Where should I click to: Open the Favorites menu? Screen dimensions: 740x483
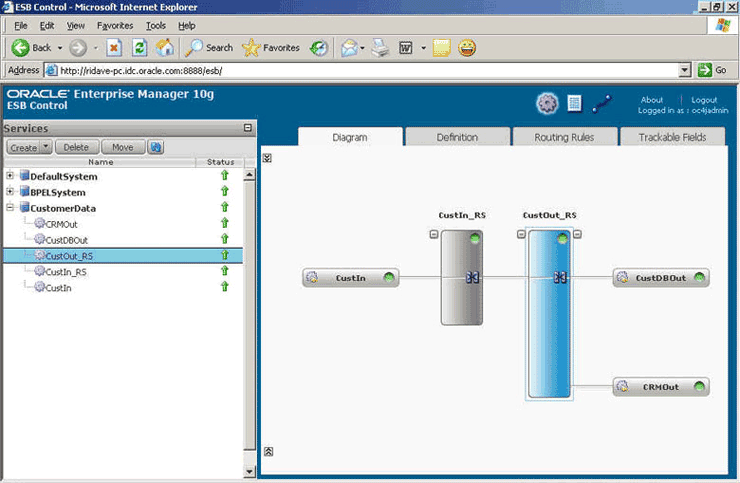(x=115, y=25)
